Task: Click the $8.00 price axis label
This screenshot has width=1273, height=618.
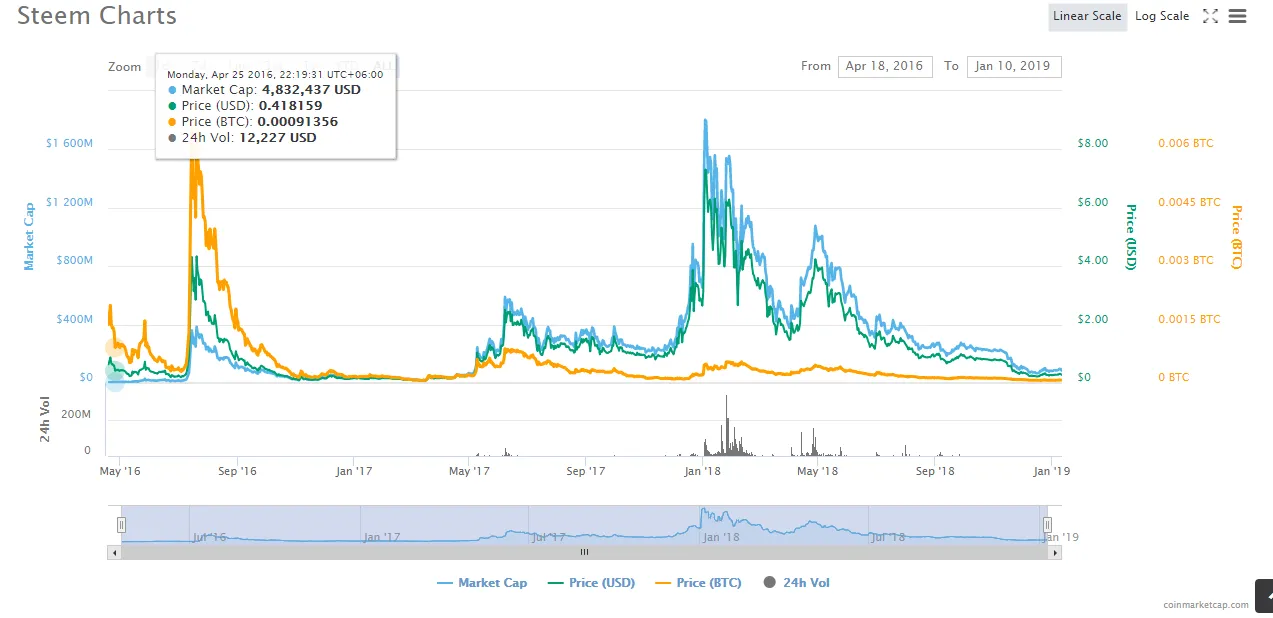Action: [1092, 143]
